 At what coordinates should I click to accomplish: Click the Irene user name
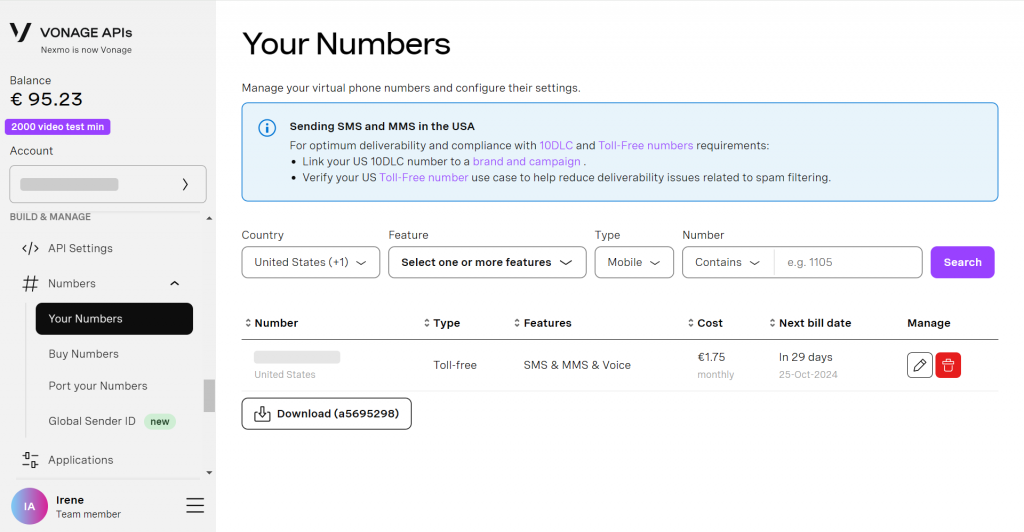pyautogui.click(x=70, y=500)
